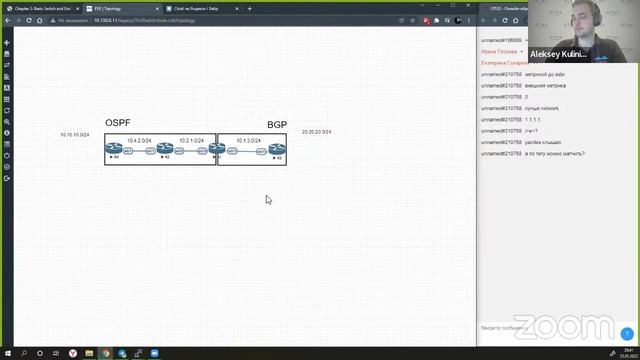Click chat message 'внешняя метрика'
The width and height of the screenshot is (640, 360).
point(545,86)
